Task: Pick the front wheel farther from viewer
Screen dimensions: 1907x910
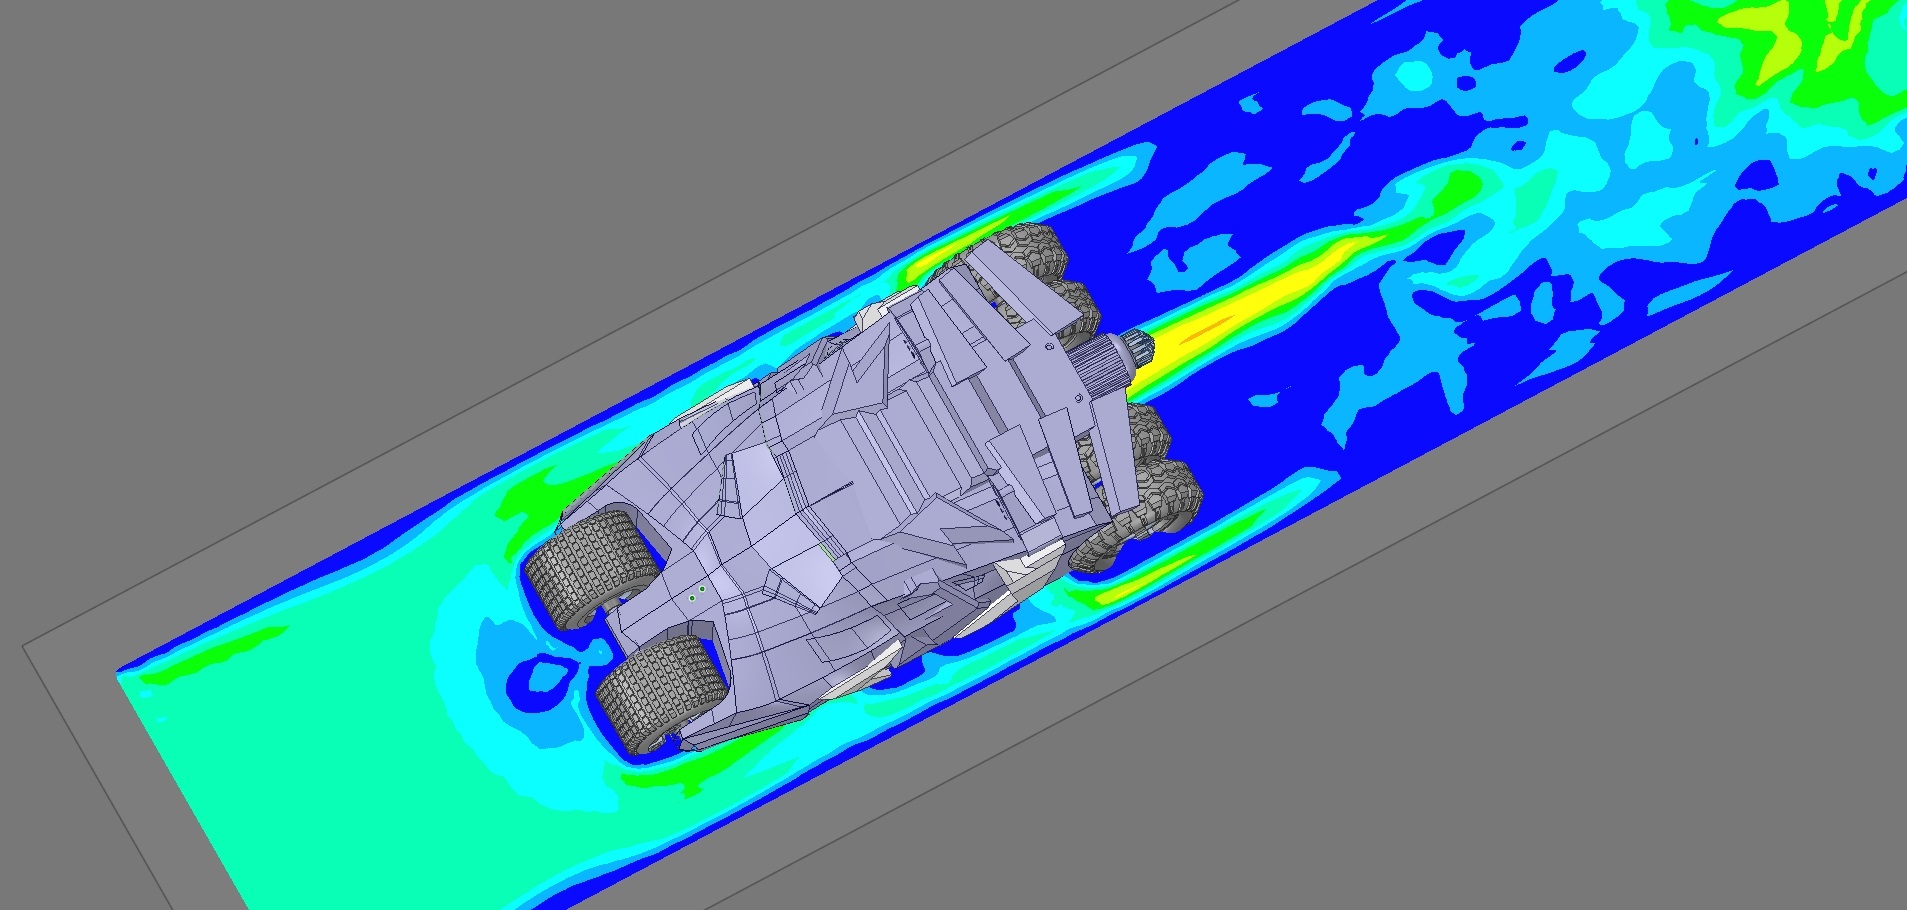Action: [x=592, y=569]
